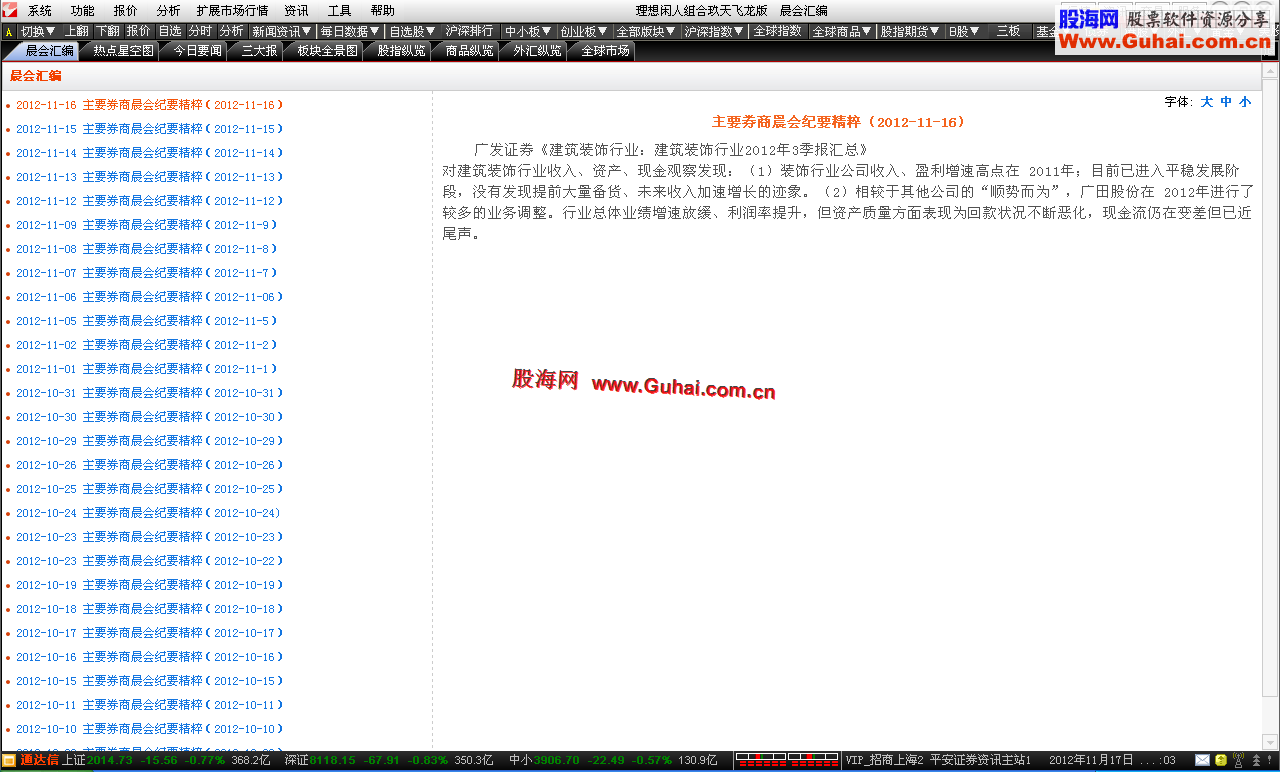Click the 沪深排行 toolbar button

click(x=470, y=31)
